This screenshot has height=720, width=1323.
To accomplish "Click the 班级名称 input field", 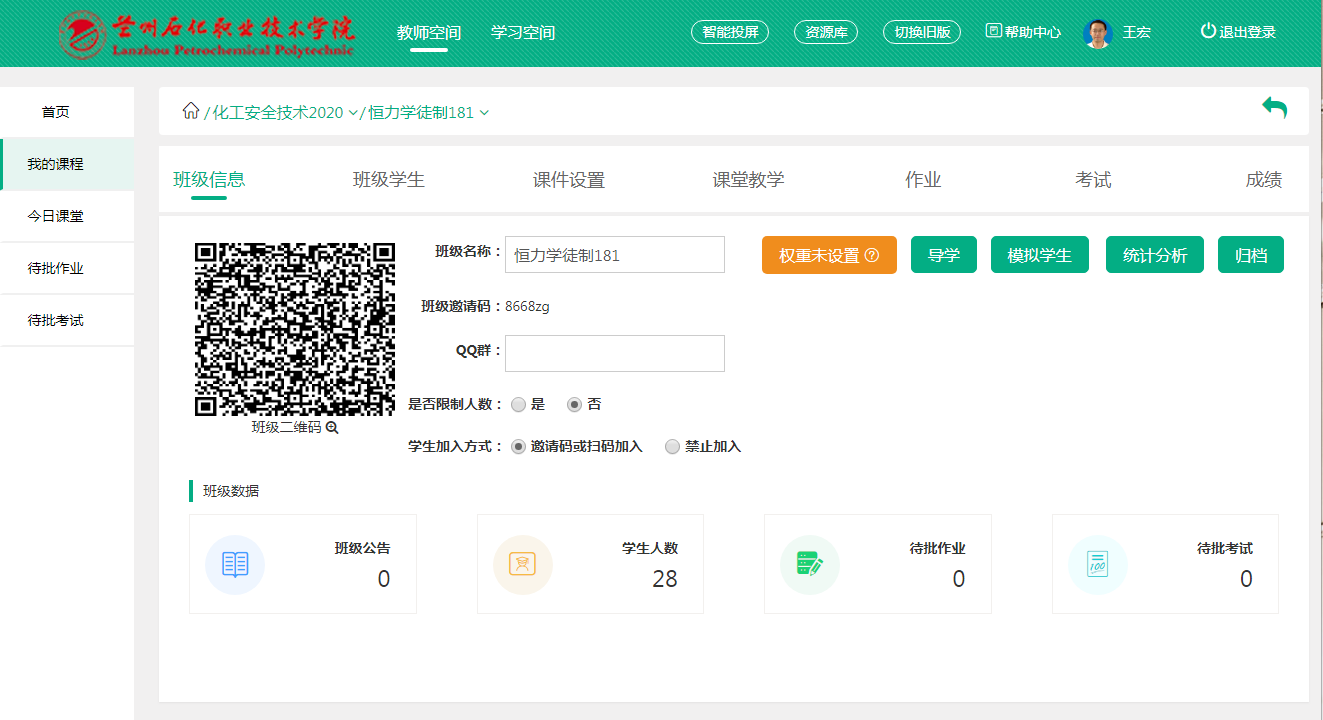I will [615, 255].
